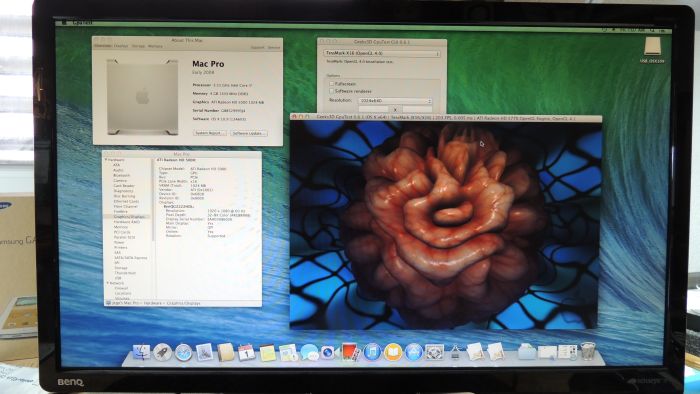Select Memory in System Information sidebar
This screenshot has width=700, height=394.
coord(121,227)
